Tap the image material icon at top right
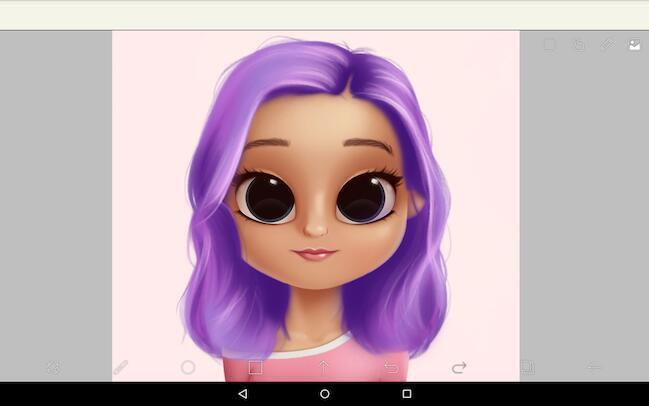Viewport: 649px width, 406px height. 634,45
